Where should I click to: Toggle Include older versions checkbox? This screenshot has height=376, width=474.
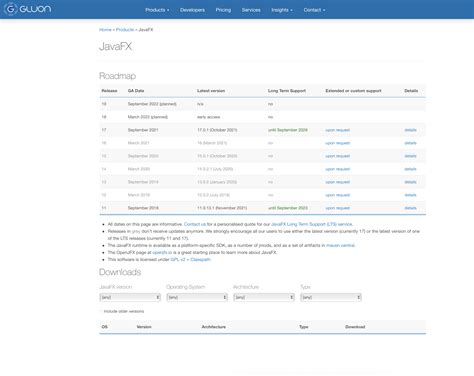click(101, 311)
